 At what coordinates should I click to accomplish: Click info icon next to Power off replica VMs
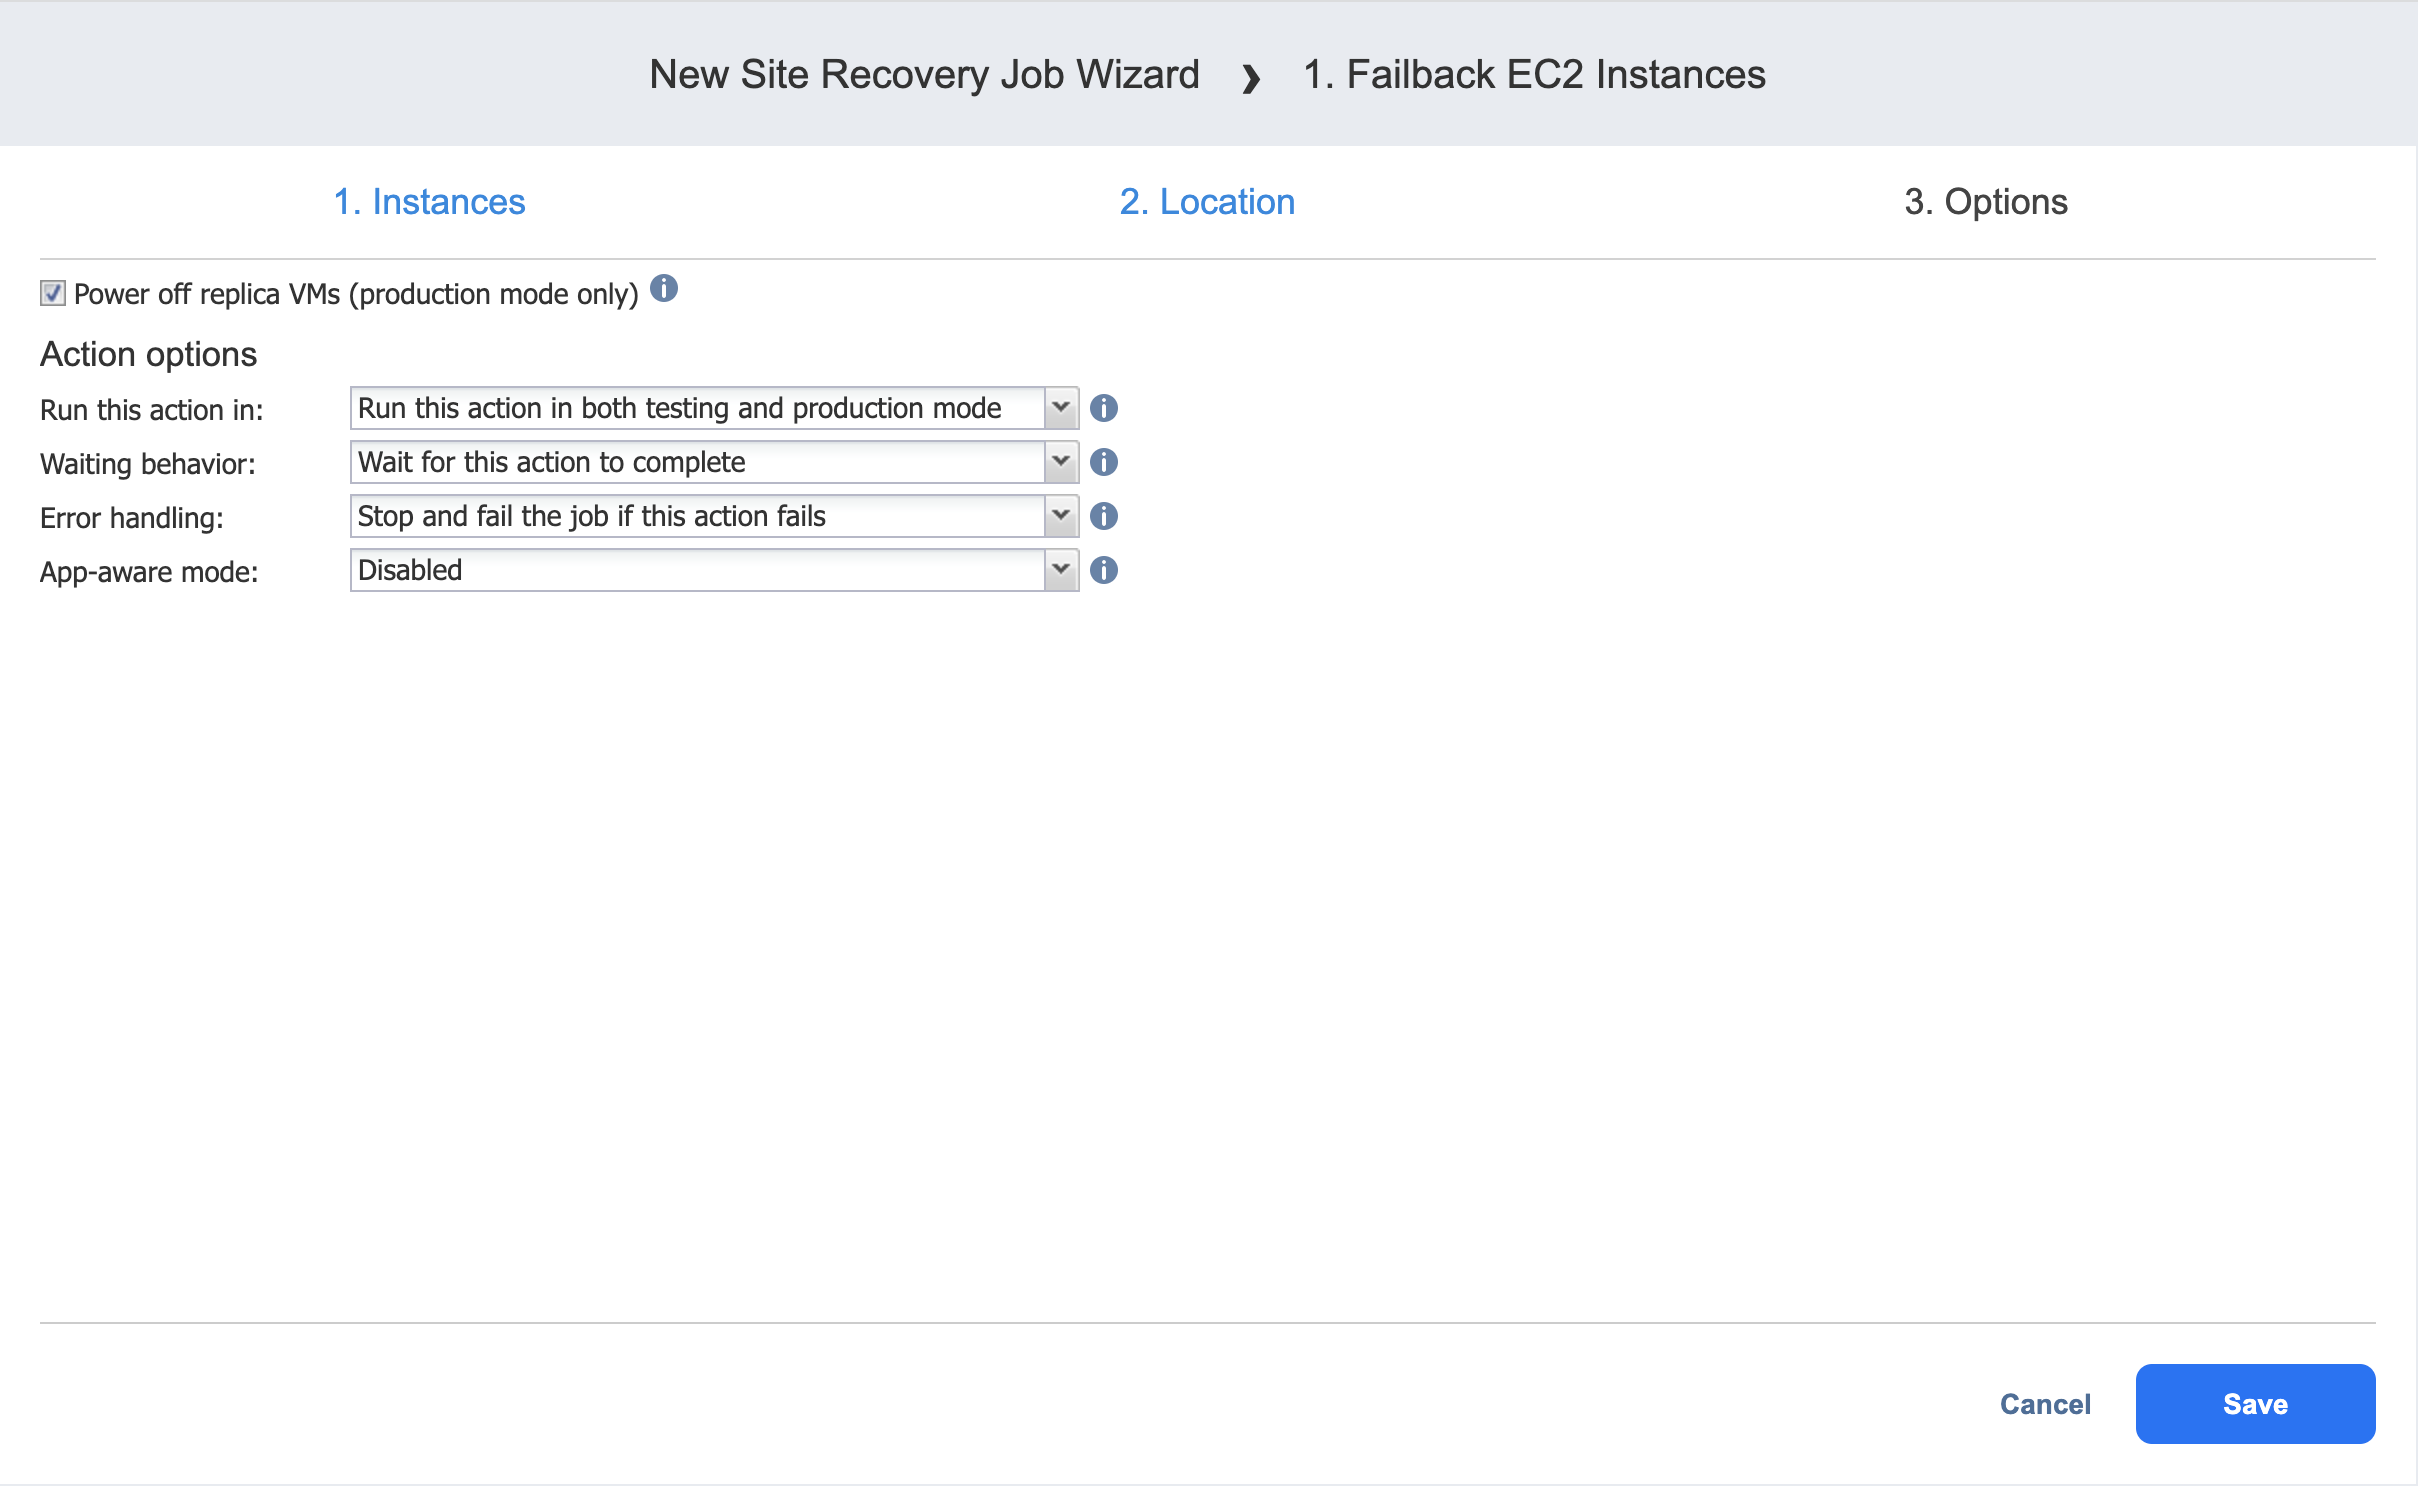pos(664,289)
